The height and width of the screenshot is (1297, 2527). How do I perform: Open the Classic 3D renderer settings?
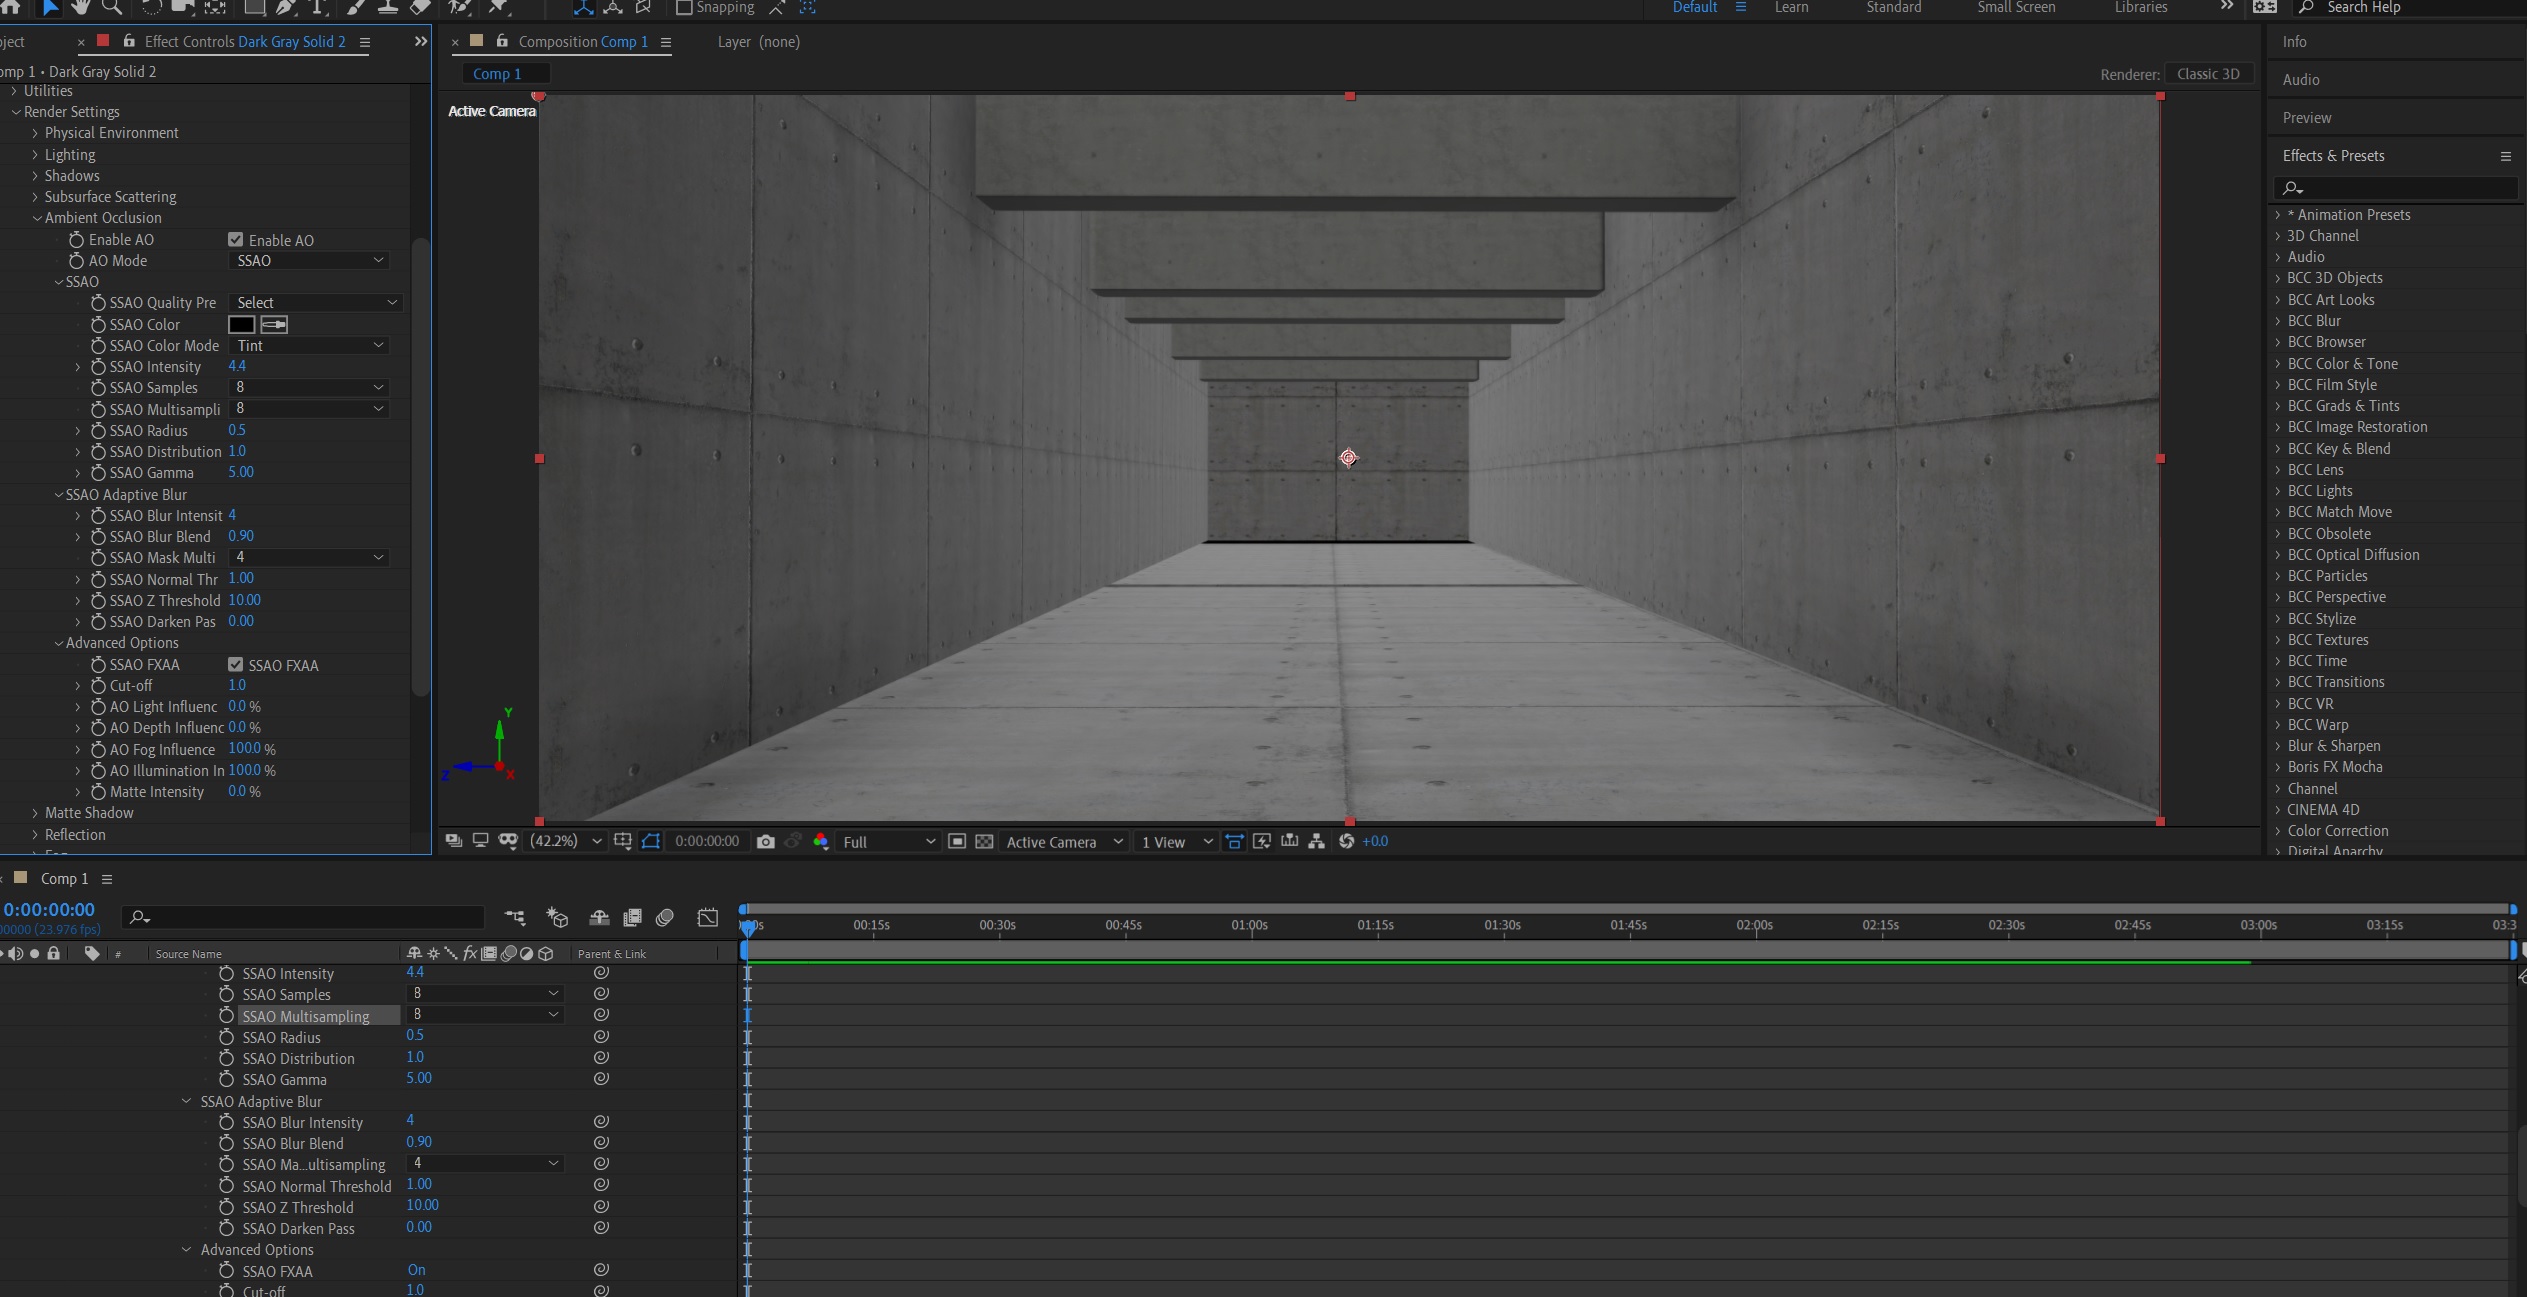[2210, 73]
